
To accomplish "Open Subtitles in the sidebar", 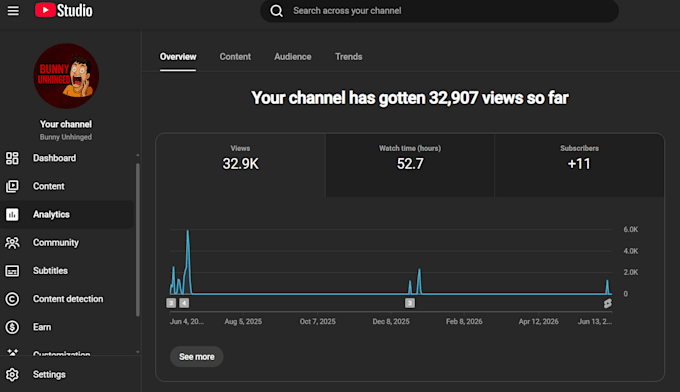I will [67, 271].
